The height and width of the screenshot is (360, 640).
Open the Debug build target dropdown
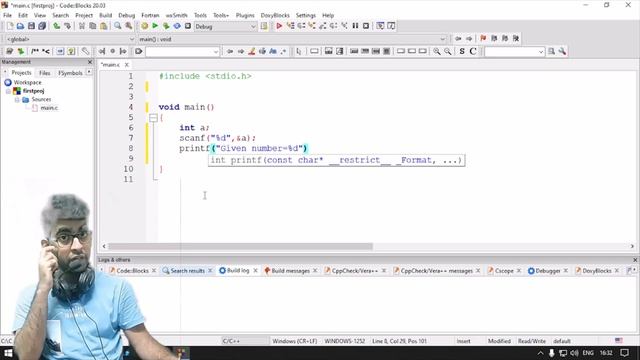[x=225, y=27]
